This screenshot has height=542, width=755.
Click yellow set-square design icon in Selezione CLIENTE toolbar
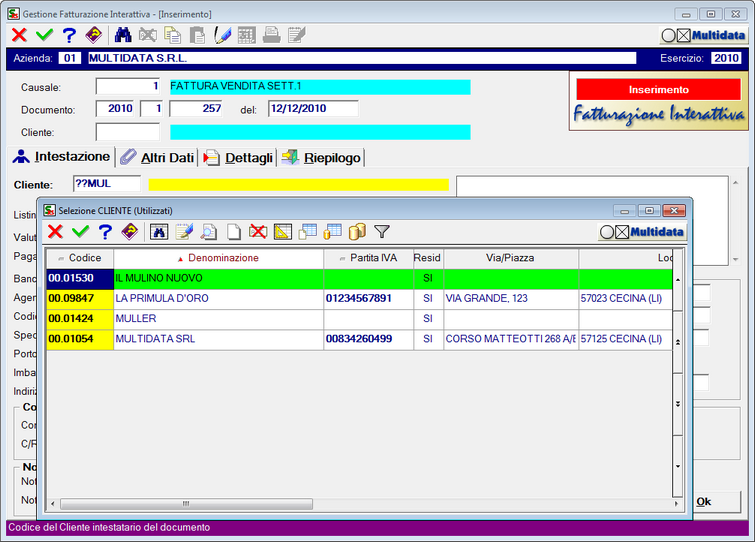pos(283,232)
